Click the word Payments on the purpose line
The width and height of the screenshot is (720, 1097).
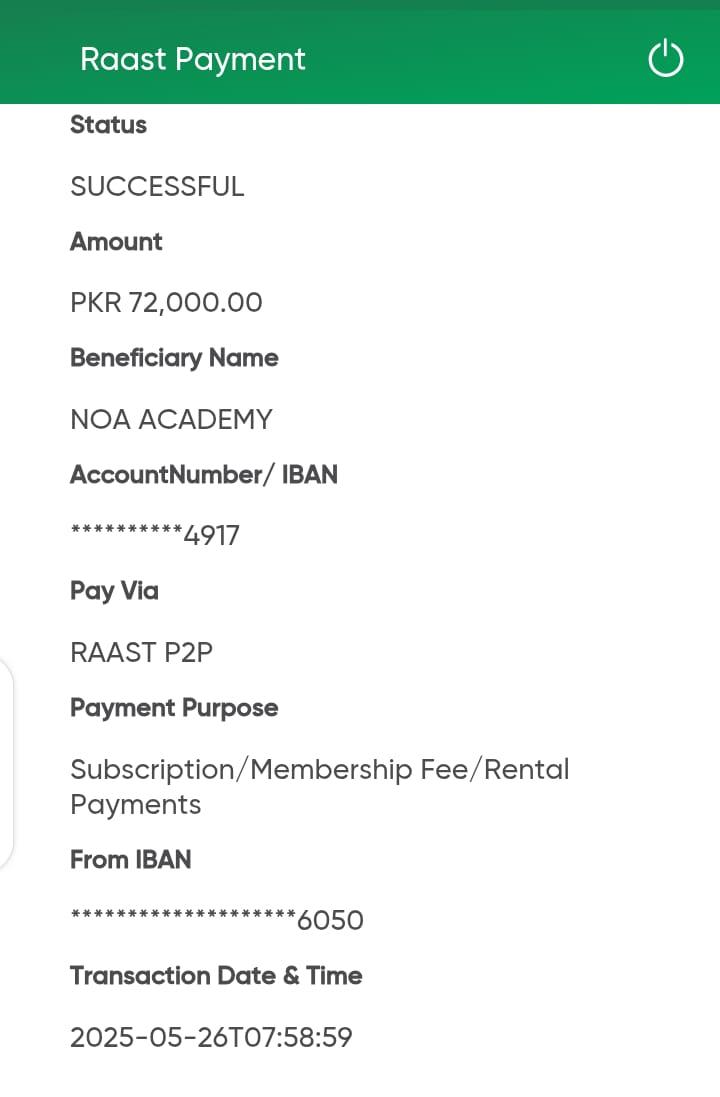pos(135,805)
